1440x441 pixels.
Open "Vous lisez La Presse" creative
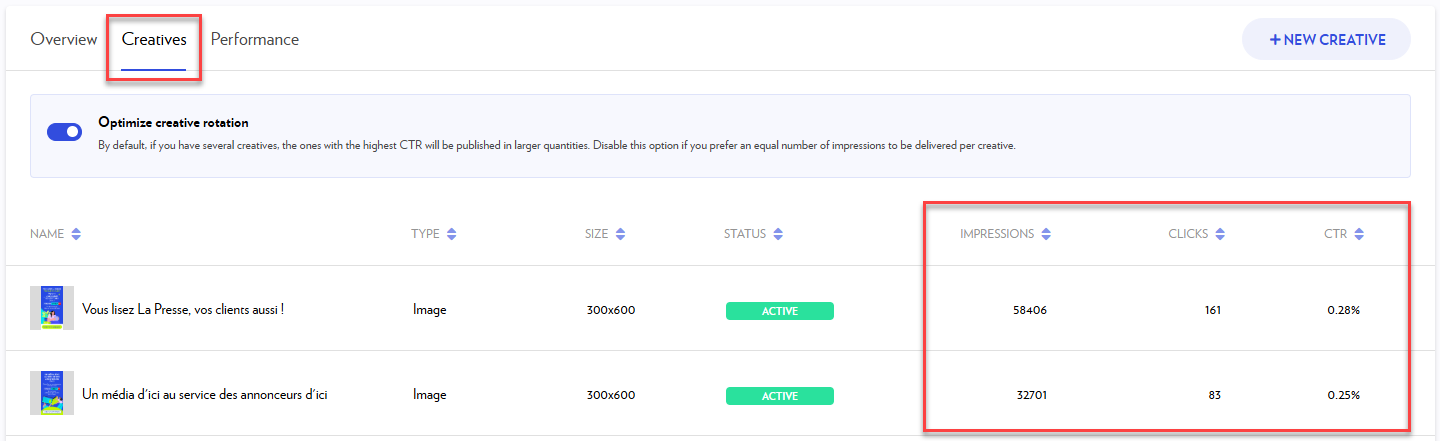pos(183,310)
